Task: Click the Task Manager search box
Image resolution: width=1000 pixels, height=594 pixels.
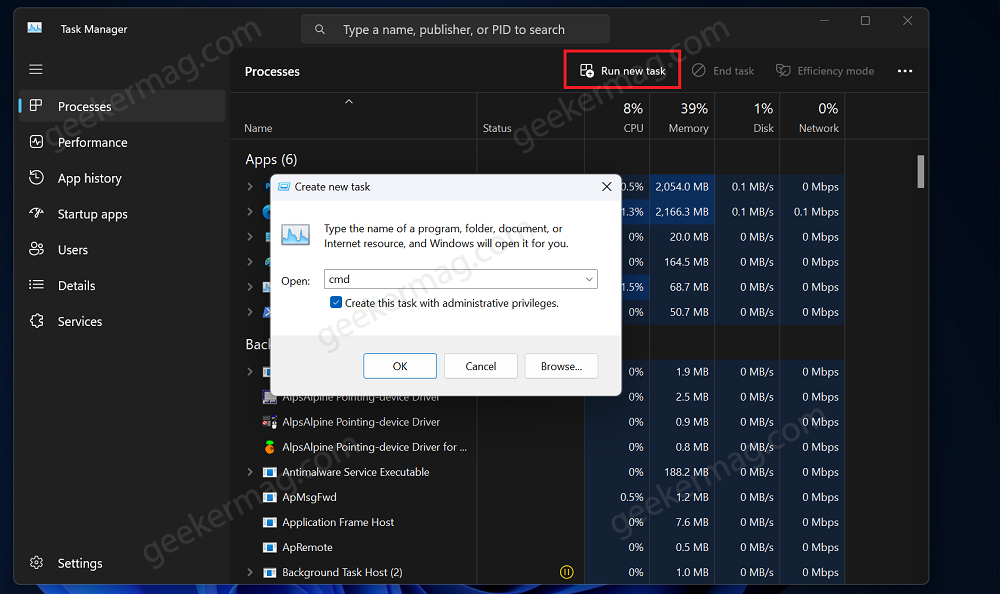Action: pos(455,29)
